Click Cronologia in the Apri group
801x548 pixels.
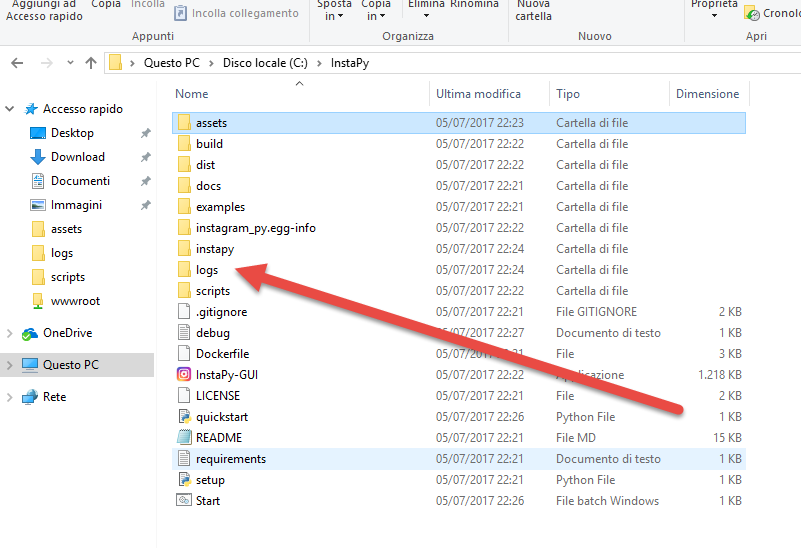click(773, 13)
